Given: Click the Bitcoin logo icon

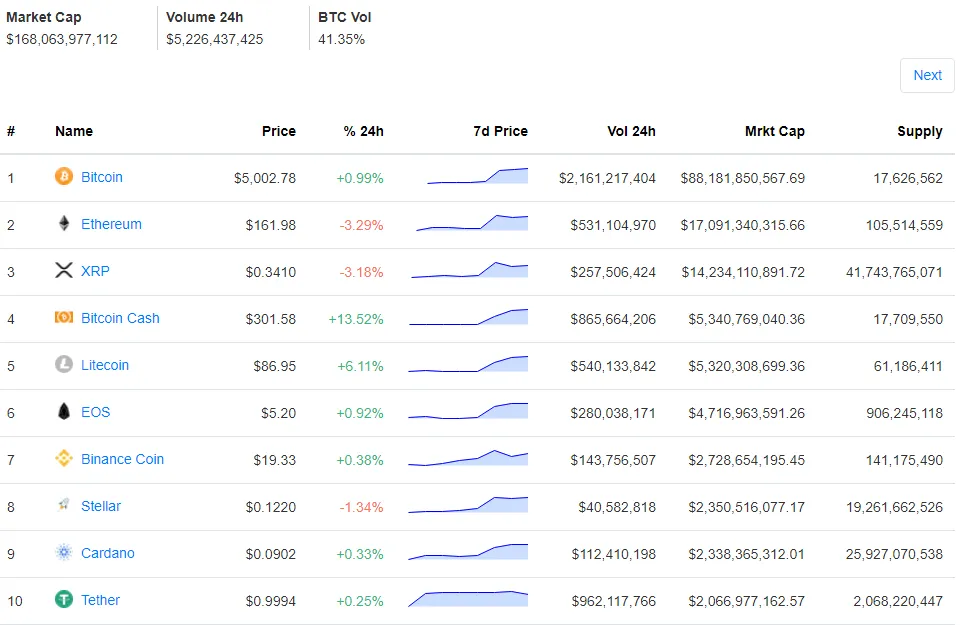Looking at the screenshot, I should 64,176.
